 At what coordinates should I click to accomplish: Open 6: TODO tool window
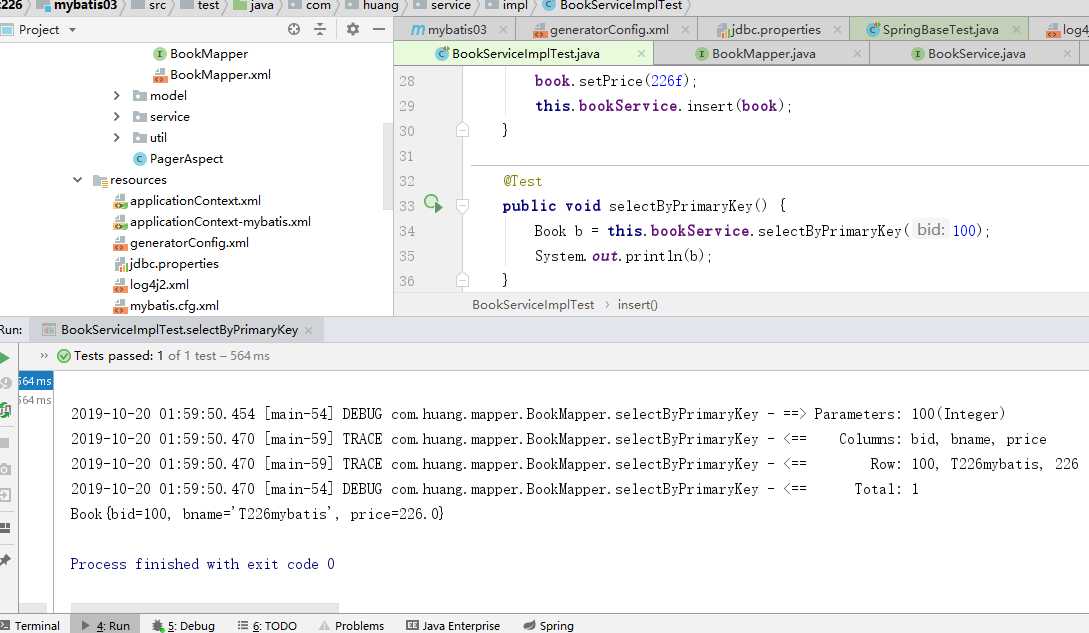(x=267, y=625)
